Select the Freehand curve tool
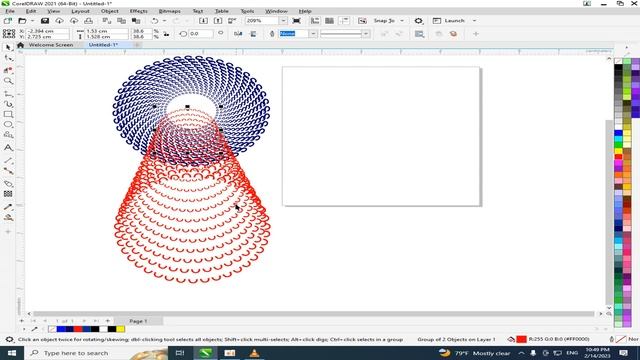 [x=8, y=94]
